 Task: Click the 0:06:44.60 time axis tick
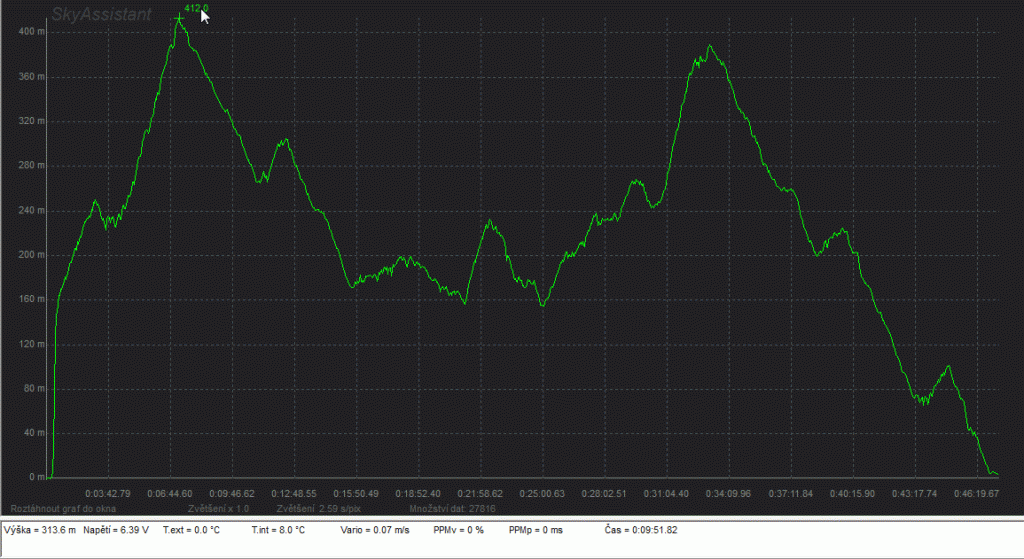coord(170,494)
